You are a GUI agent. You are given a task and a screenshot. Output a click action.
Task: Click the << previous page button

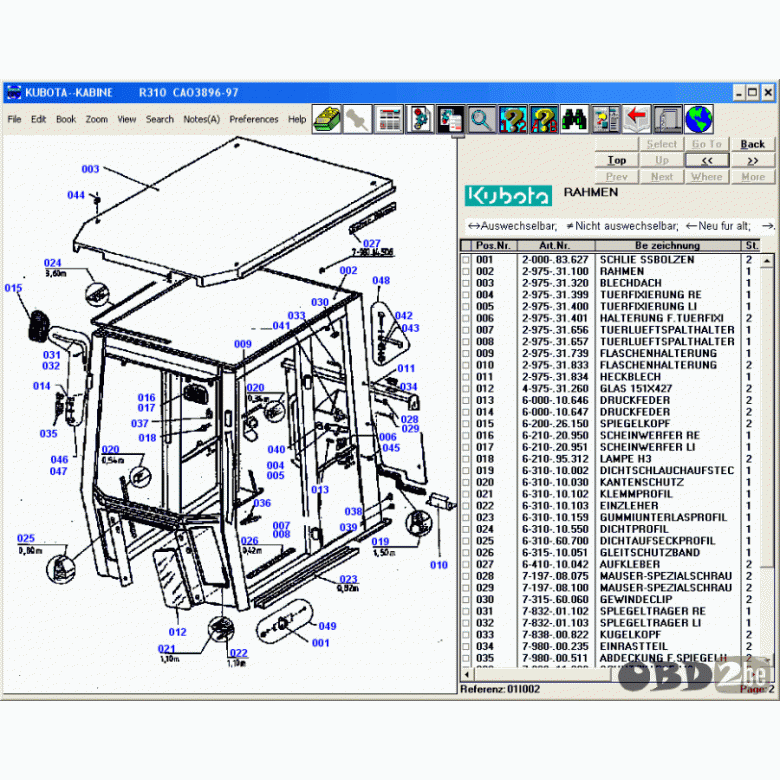click(707, 160)
